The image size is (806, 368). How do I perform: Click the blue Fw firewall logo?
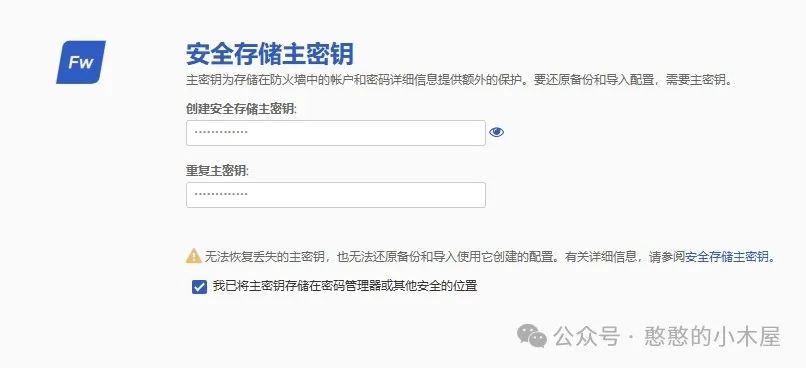81,62
